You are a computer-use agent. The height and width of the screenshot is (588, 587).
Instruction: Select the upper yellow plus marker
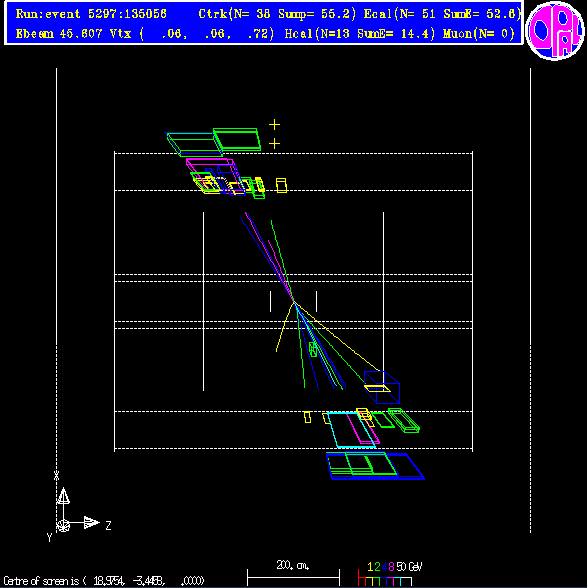coord(274,124)
